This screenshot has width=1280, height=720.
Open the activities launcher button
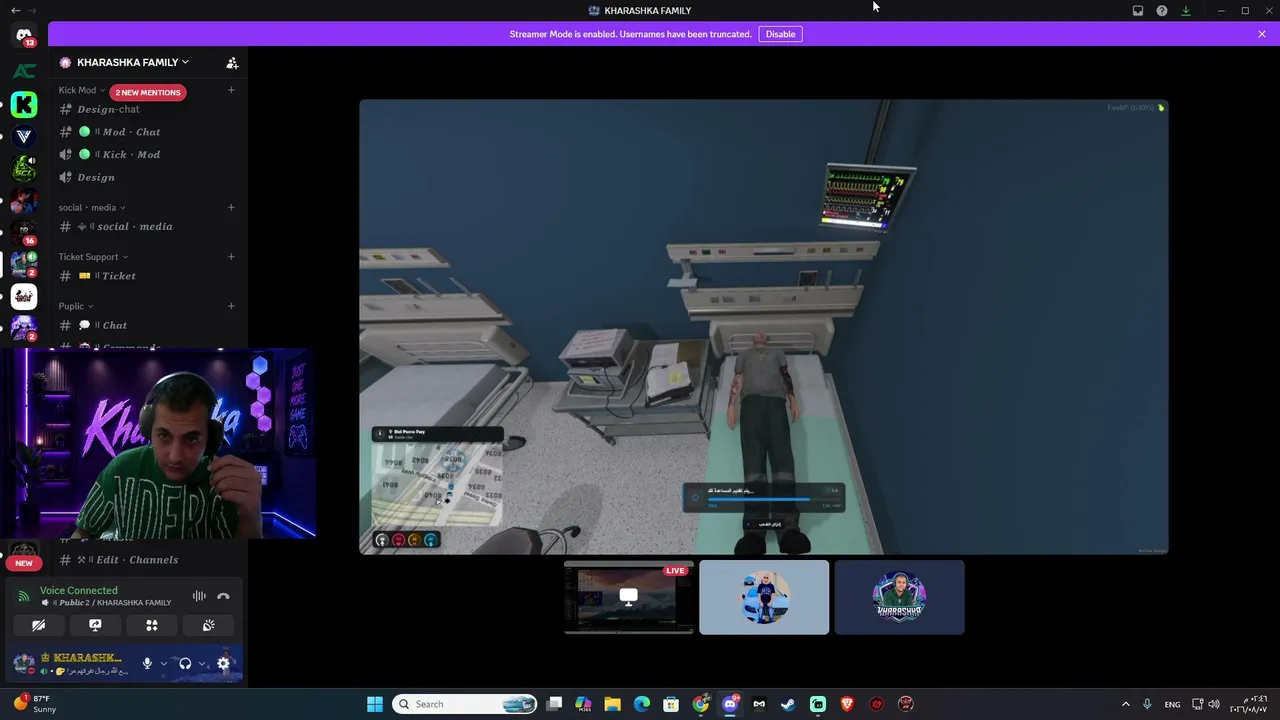[152, 625]
